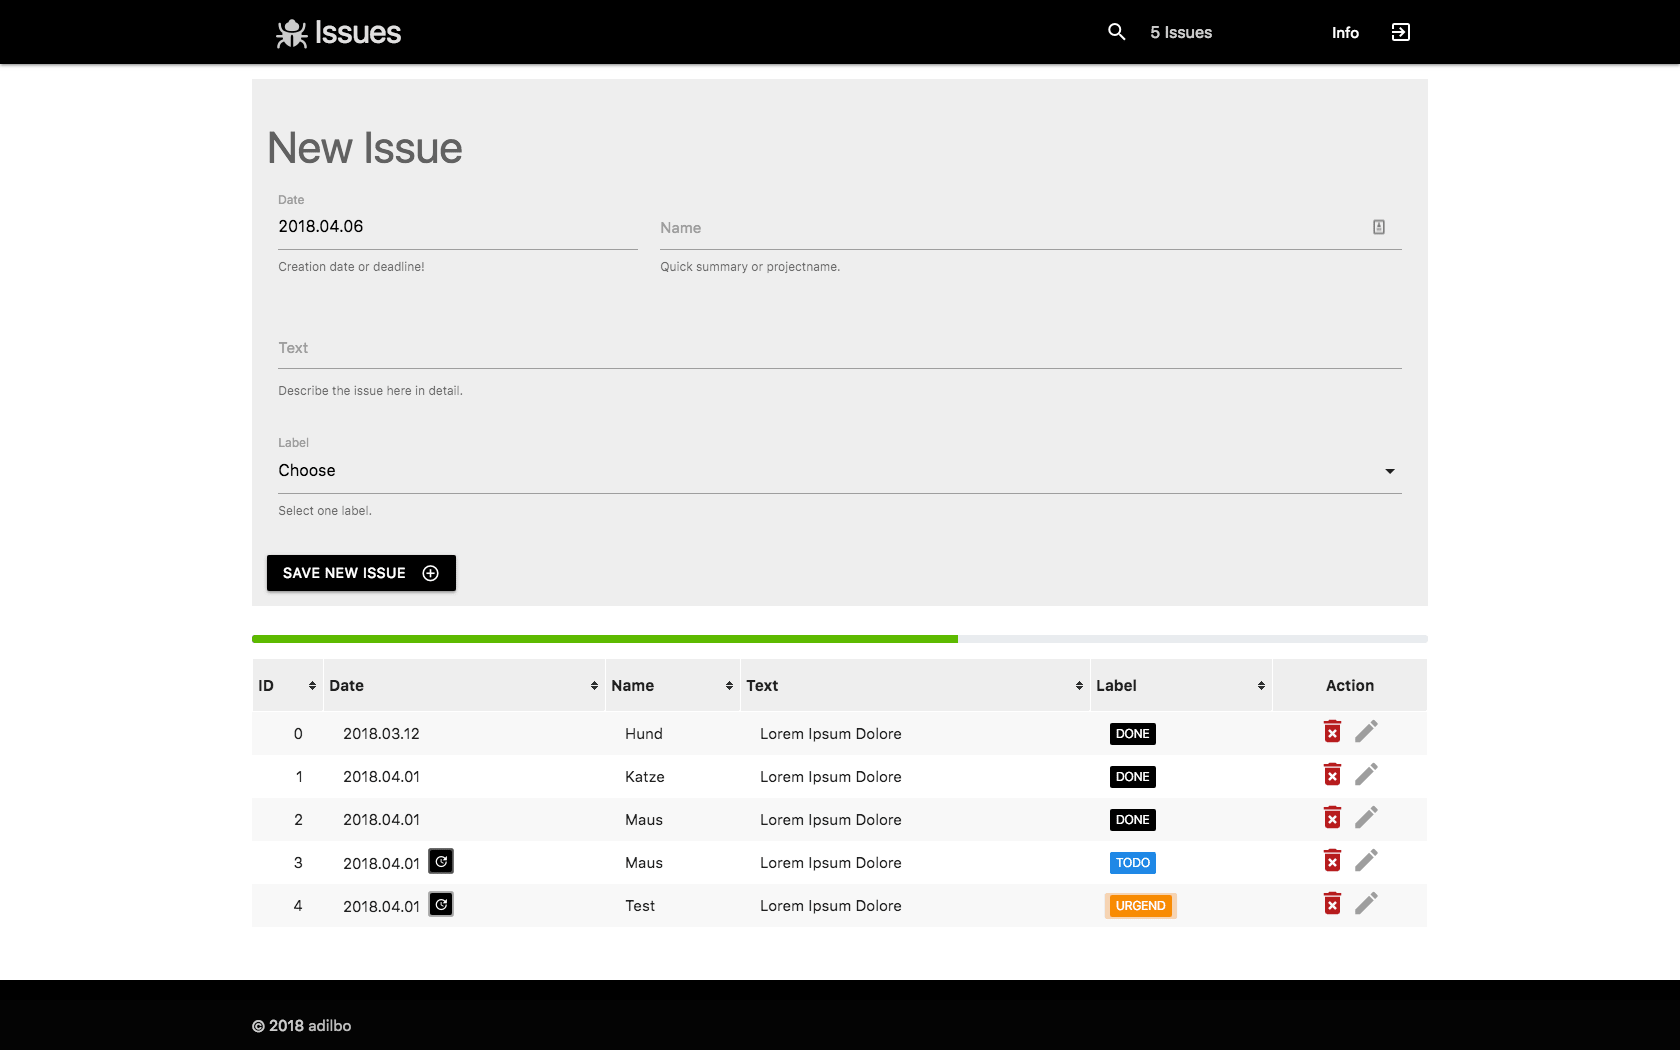Click the green progress bar
The height and width of the screenshot is (1050, 1680).
(605, 639)
